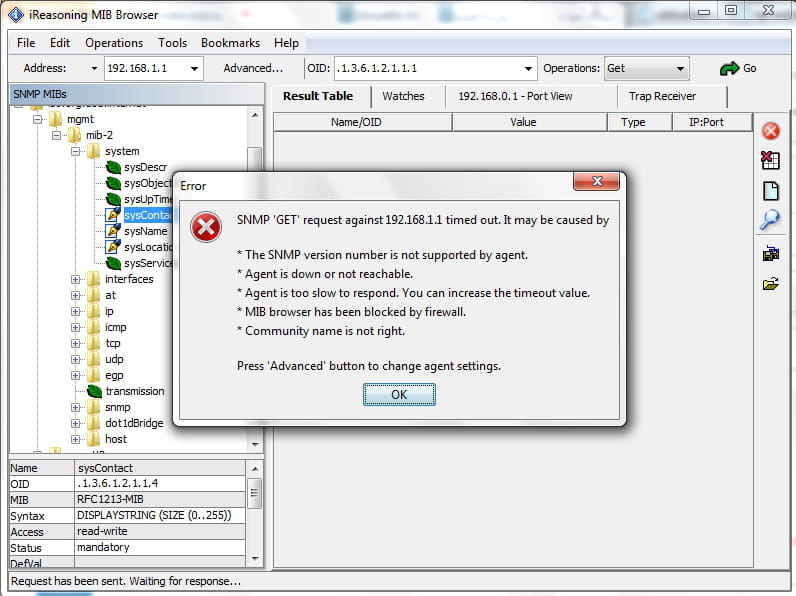This screenshot has width=796, height=596.
Task: Click OK in the Error dialog
Action: [x=399, y=394]
